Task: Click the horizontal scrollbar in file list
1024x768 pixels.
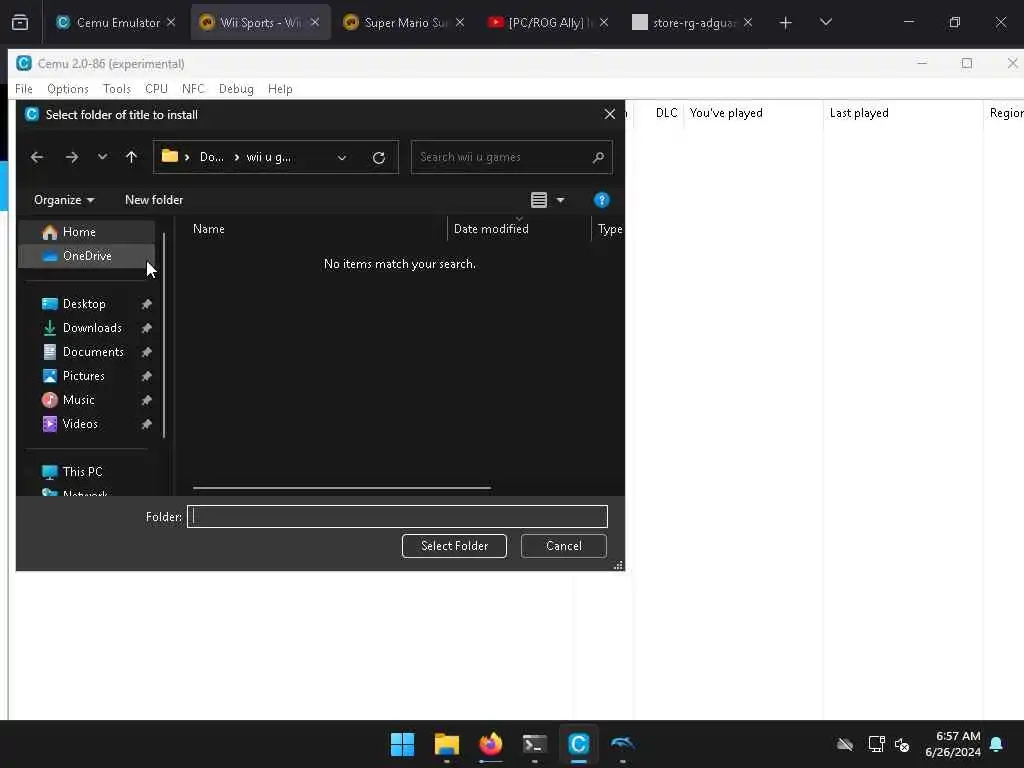Action: coord(342,487)
